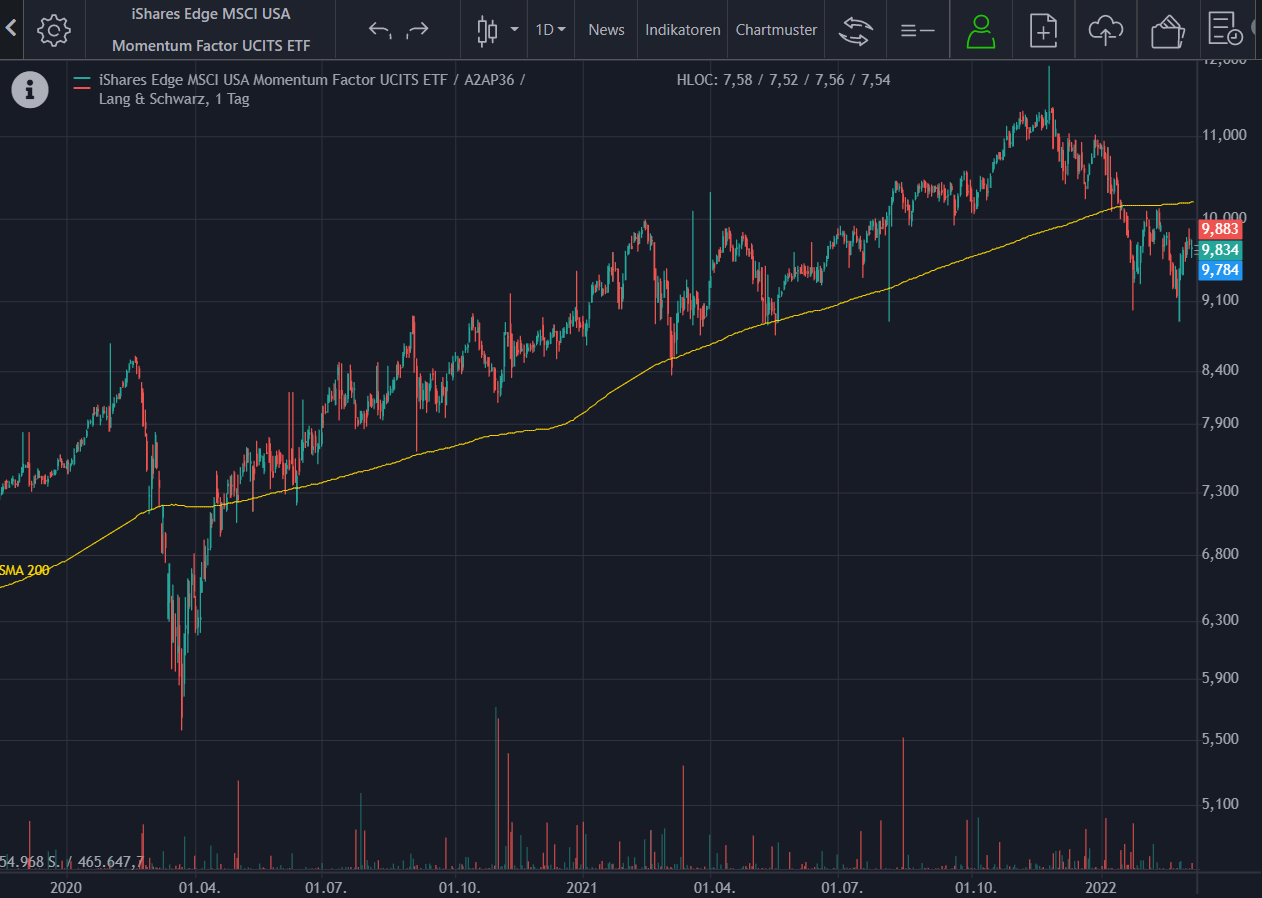
Task: Select candlestick chart type icon
Action: click(487, 30)
